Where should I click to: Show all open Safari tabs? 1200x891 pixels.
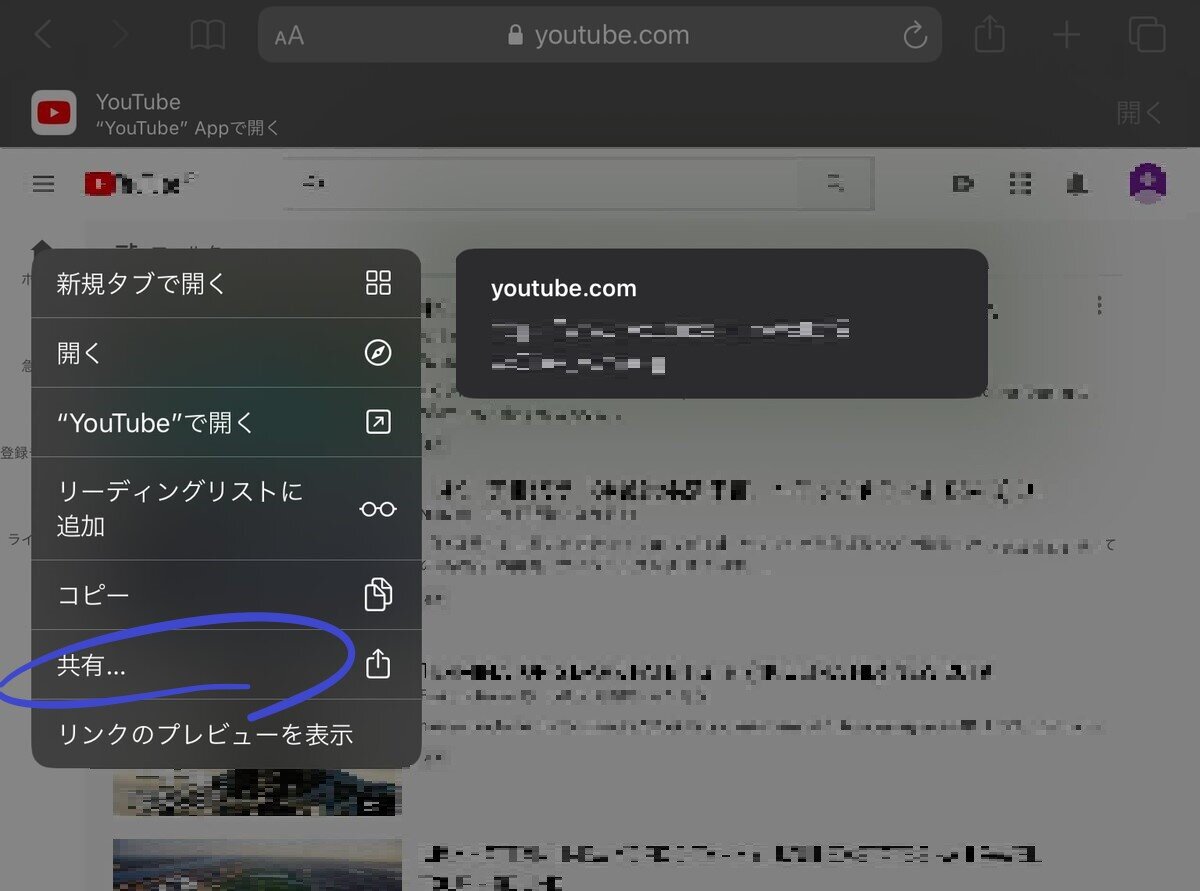(x=1147, y=35)
